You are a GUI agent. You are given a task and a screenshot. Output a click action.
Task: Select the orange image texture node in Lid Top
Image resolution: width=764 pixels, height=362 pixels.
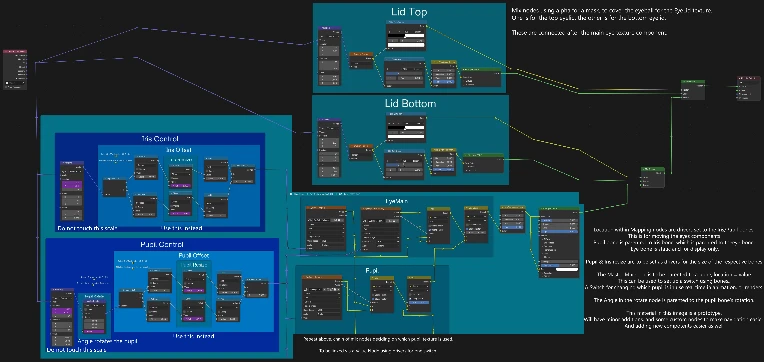click(361, 60)
